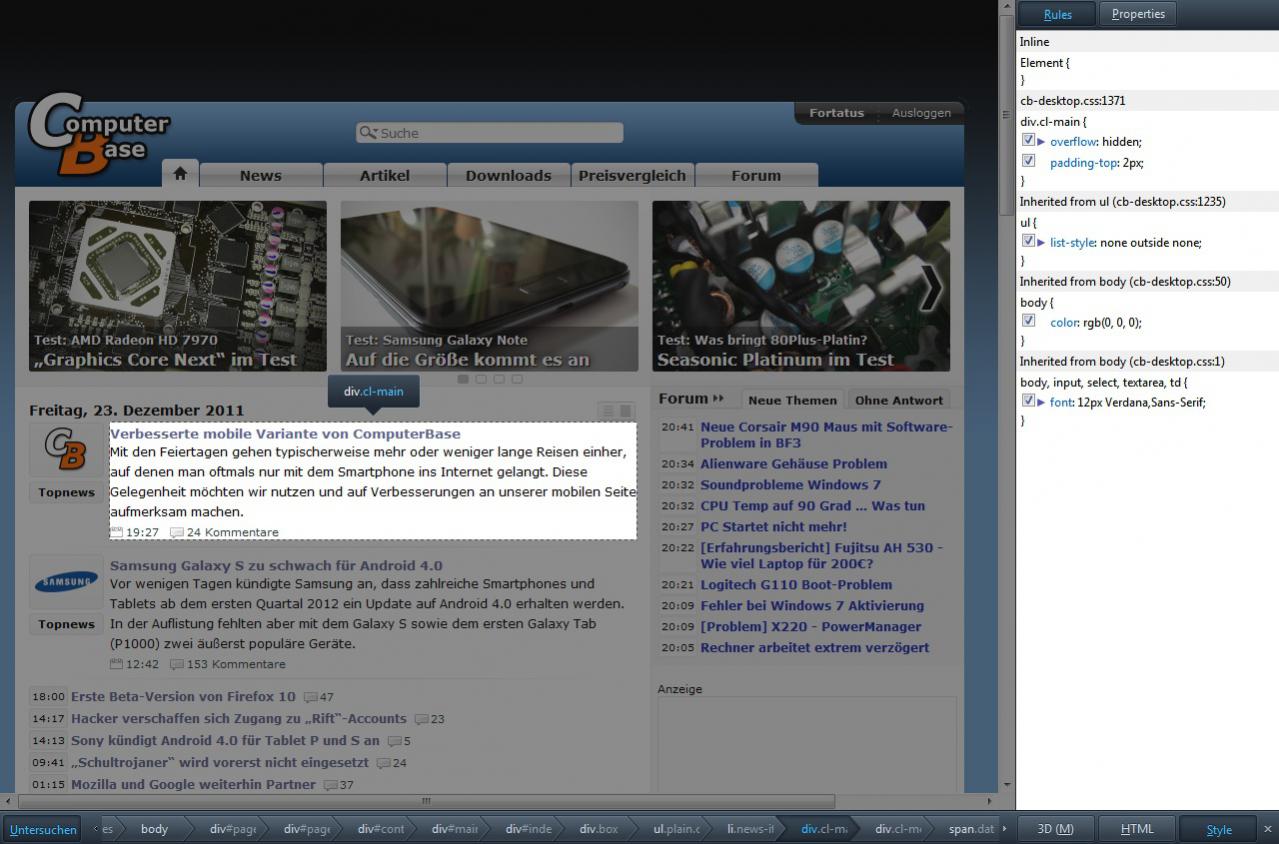Click the calendar icon next to 12:42

[116, 664]
